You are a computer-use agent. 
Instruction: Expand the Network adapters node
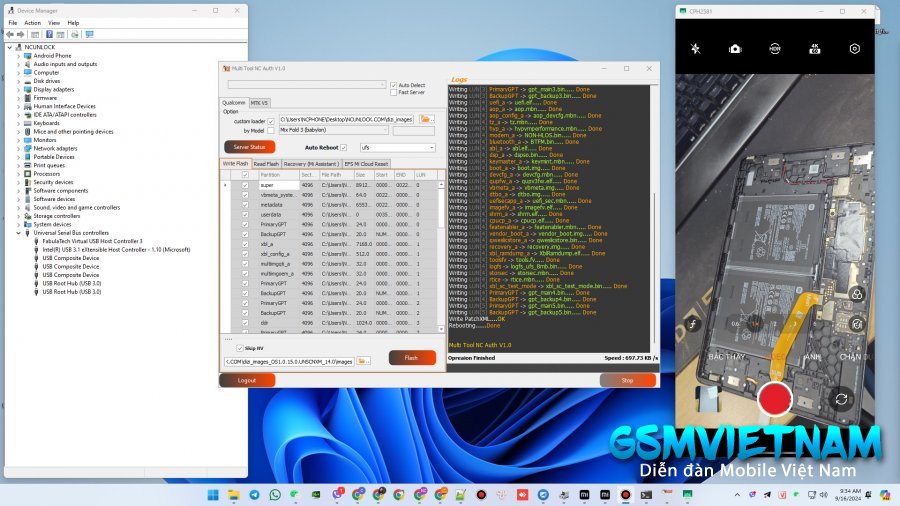pyautogui.click(x=18, y=149)
